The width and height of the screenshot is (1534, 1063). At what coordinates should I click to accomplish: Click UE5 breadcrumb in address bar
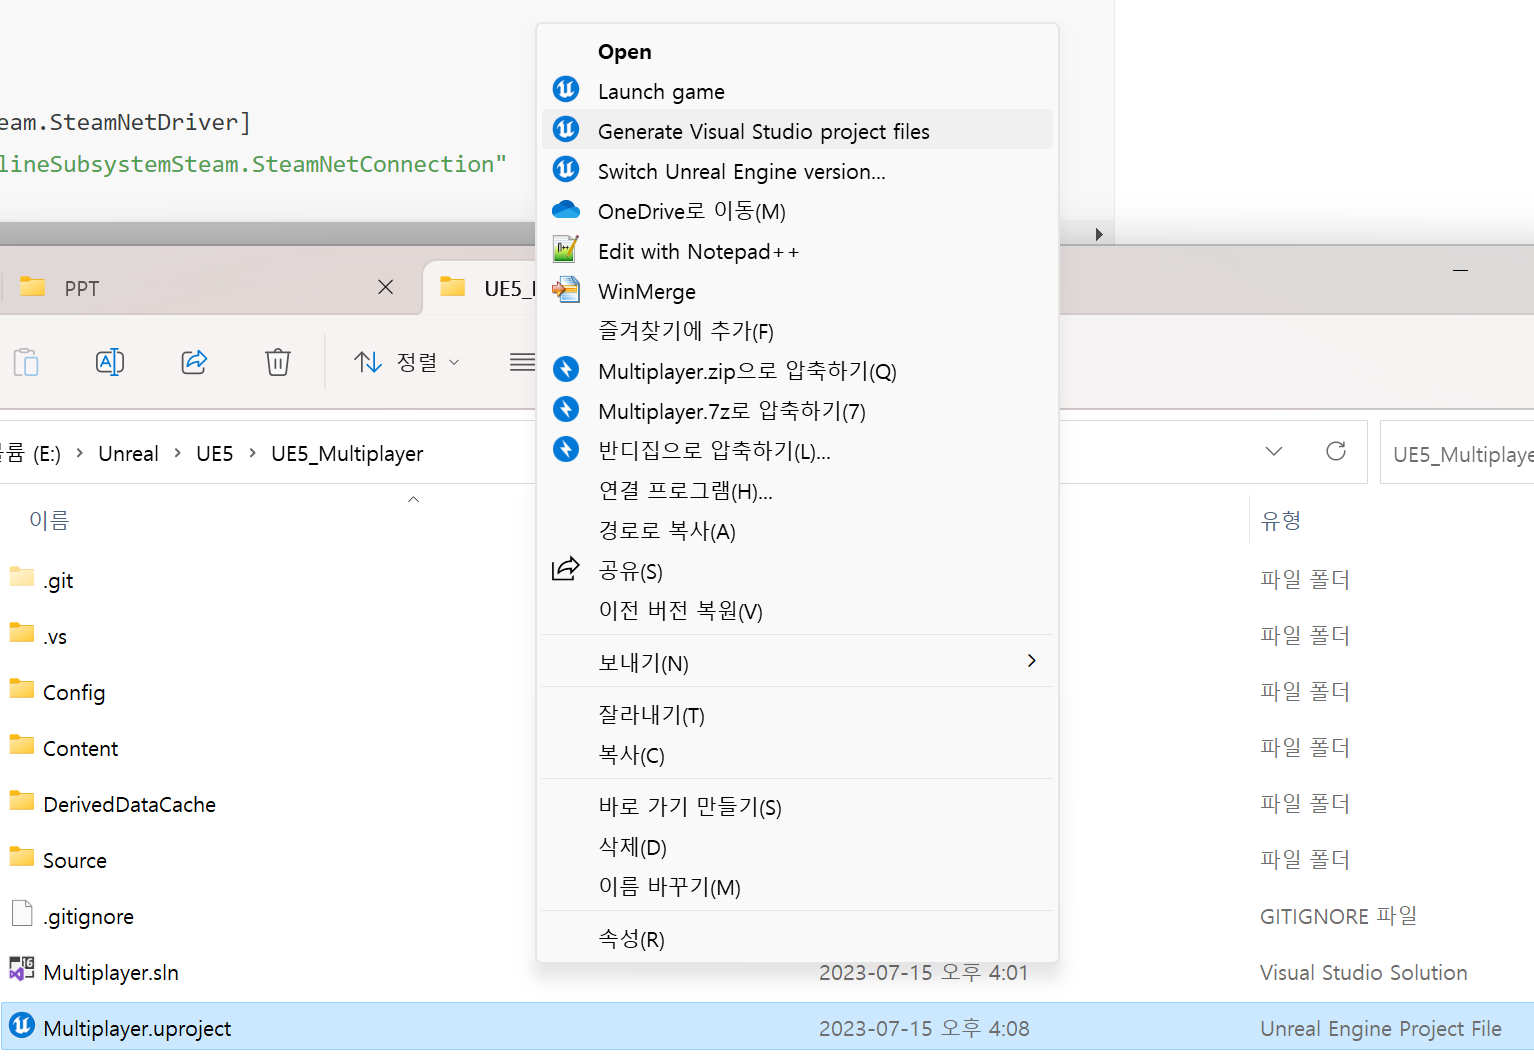214,453
